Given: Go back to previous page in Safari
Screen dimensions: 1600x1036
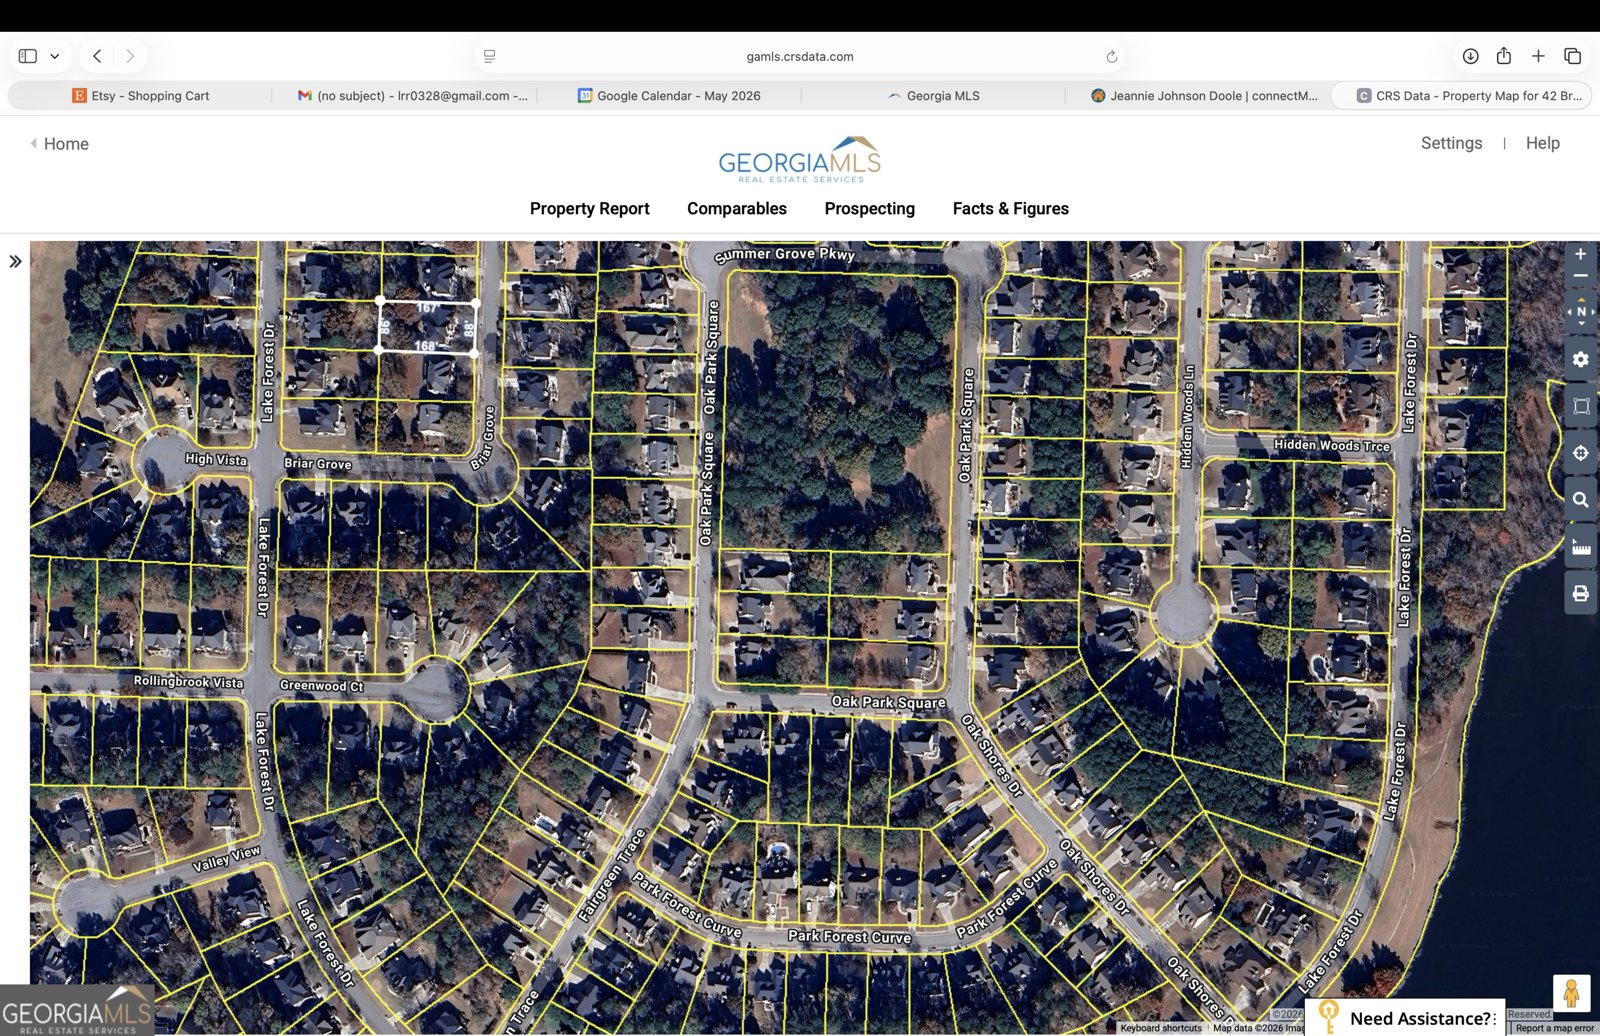Looking at the screenshot, I should (97, 56).
